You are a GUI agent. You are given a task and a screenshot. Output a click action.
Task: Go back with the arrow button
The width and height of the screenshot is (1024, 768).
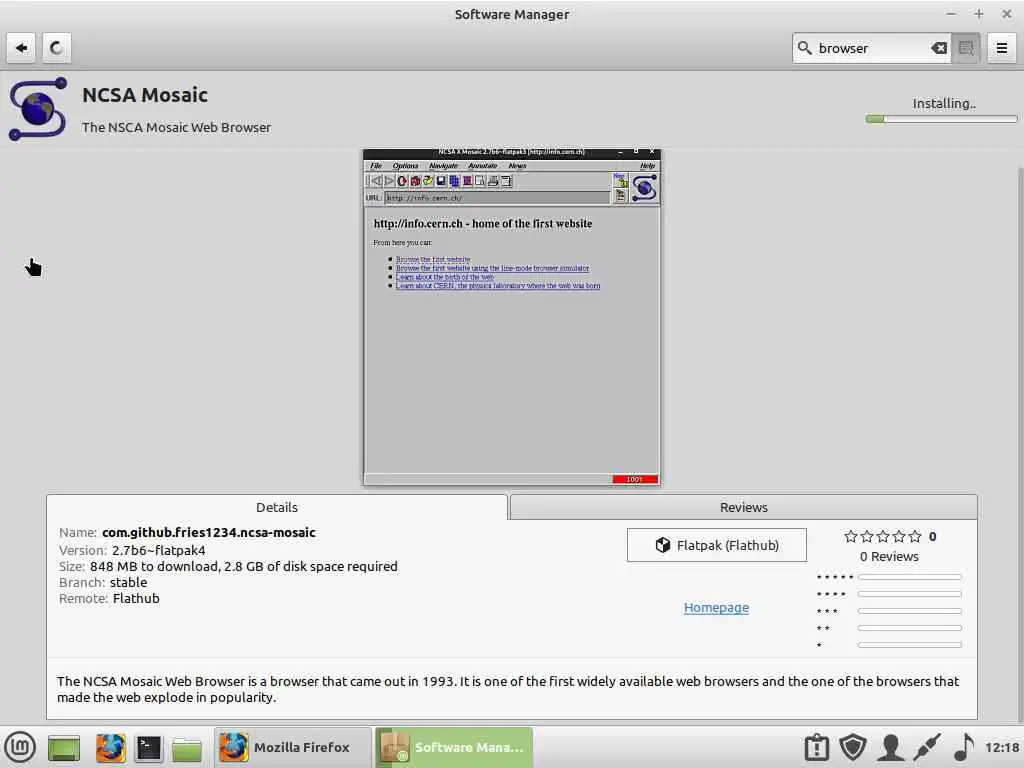[x=21, y=48]
